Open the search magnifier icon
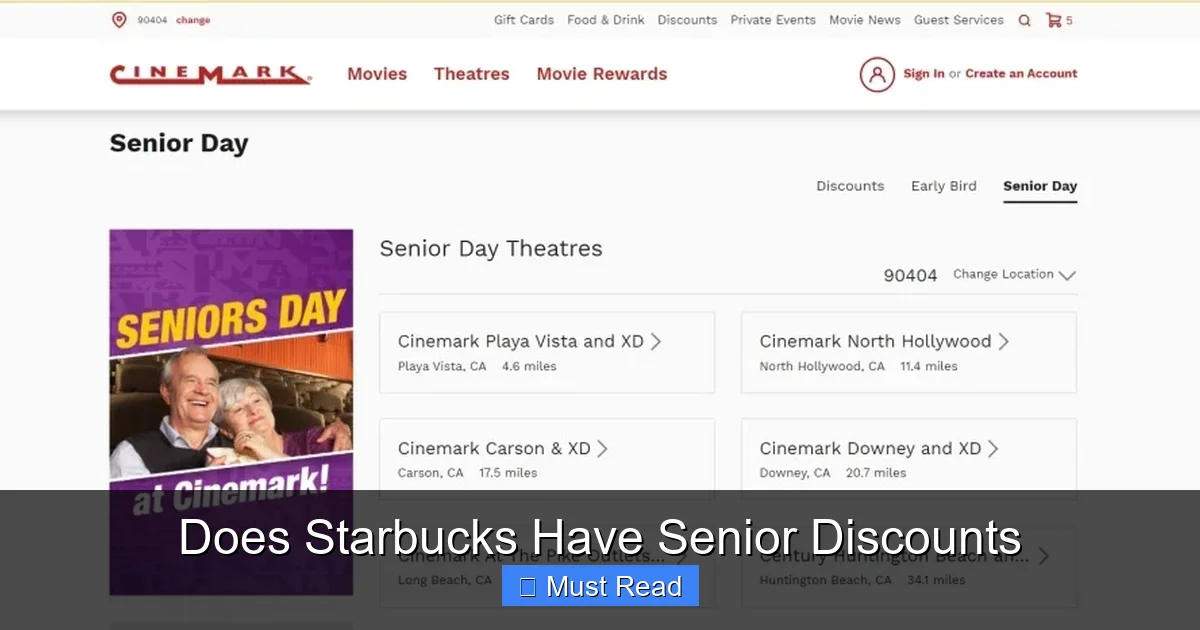Screen dimensions: 1200x630 pos(1024,20)
